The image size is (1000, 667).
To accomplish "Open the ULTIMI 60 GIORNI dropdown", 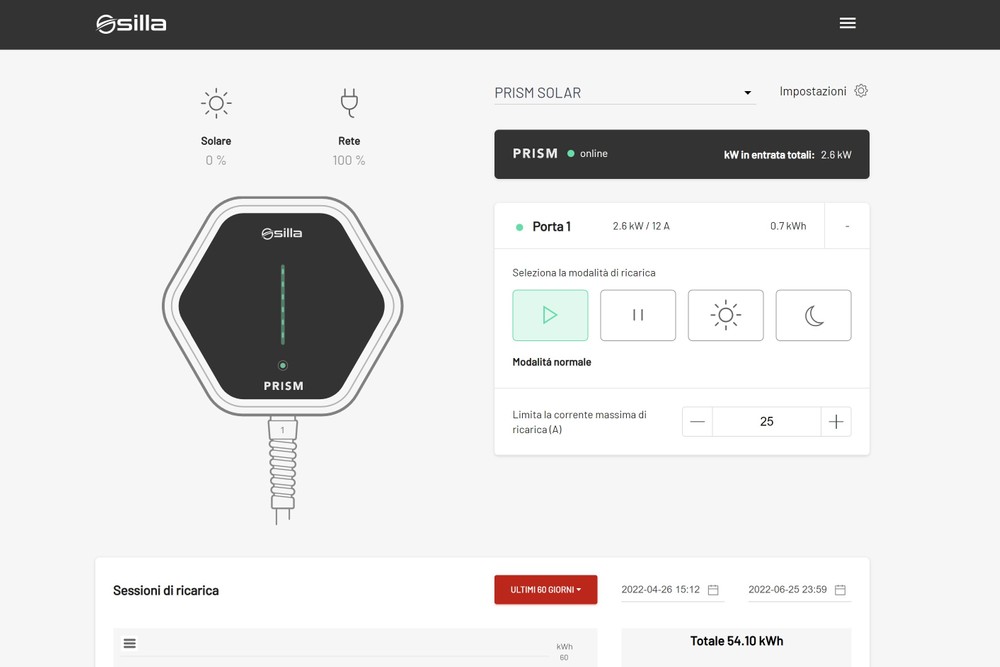I will (545, 590).
